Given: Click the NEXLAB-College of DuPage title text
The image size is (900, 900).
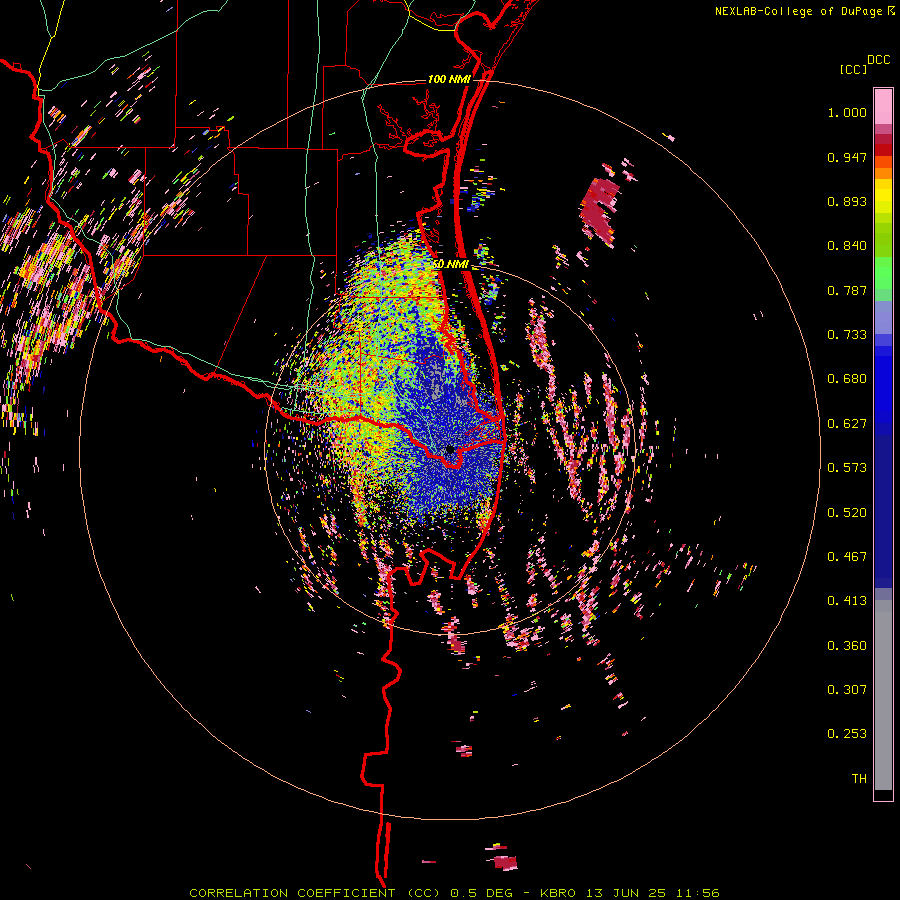Looking at the screenshot, I should 799,11.
